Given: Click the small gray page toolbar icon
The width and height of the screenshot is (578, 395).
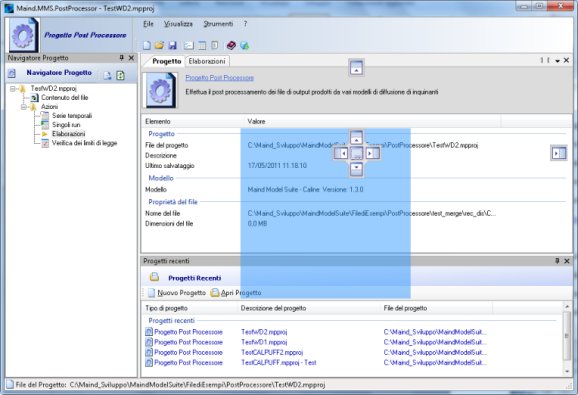Looking at the screenshot, I should coord(215,45).
